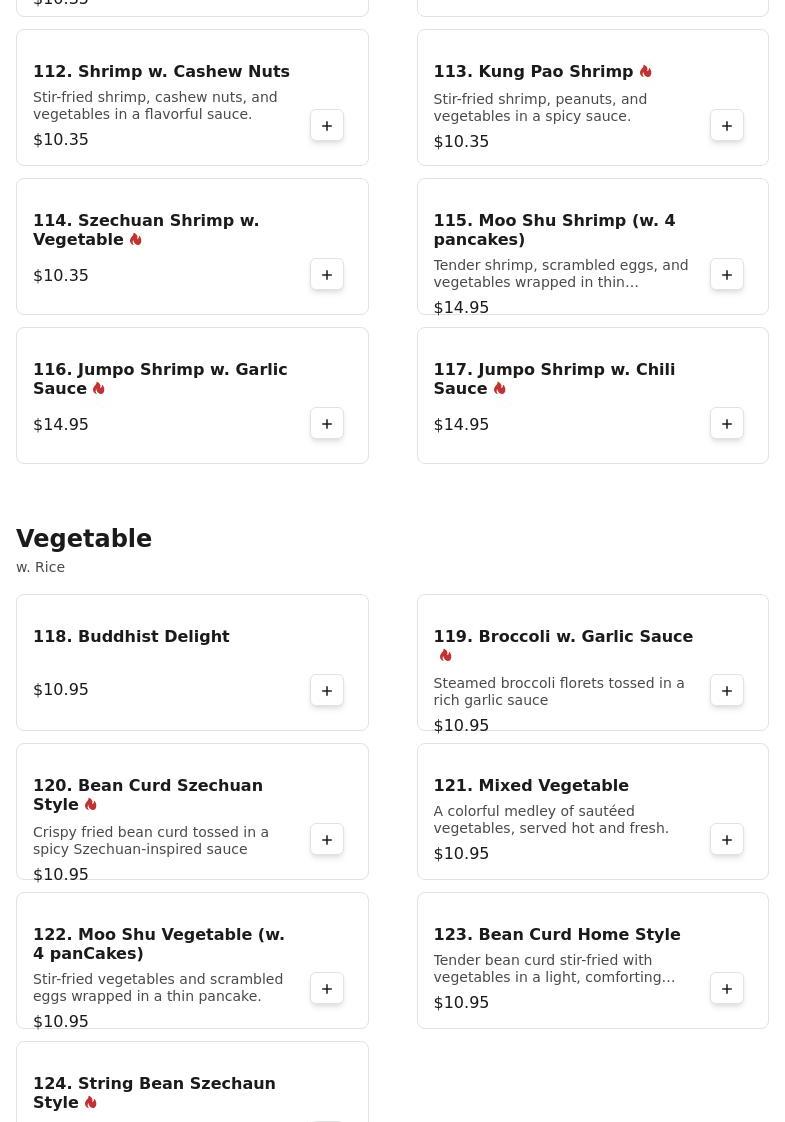Open 118. Buddhist Delight item details

coord(131,637)
